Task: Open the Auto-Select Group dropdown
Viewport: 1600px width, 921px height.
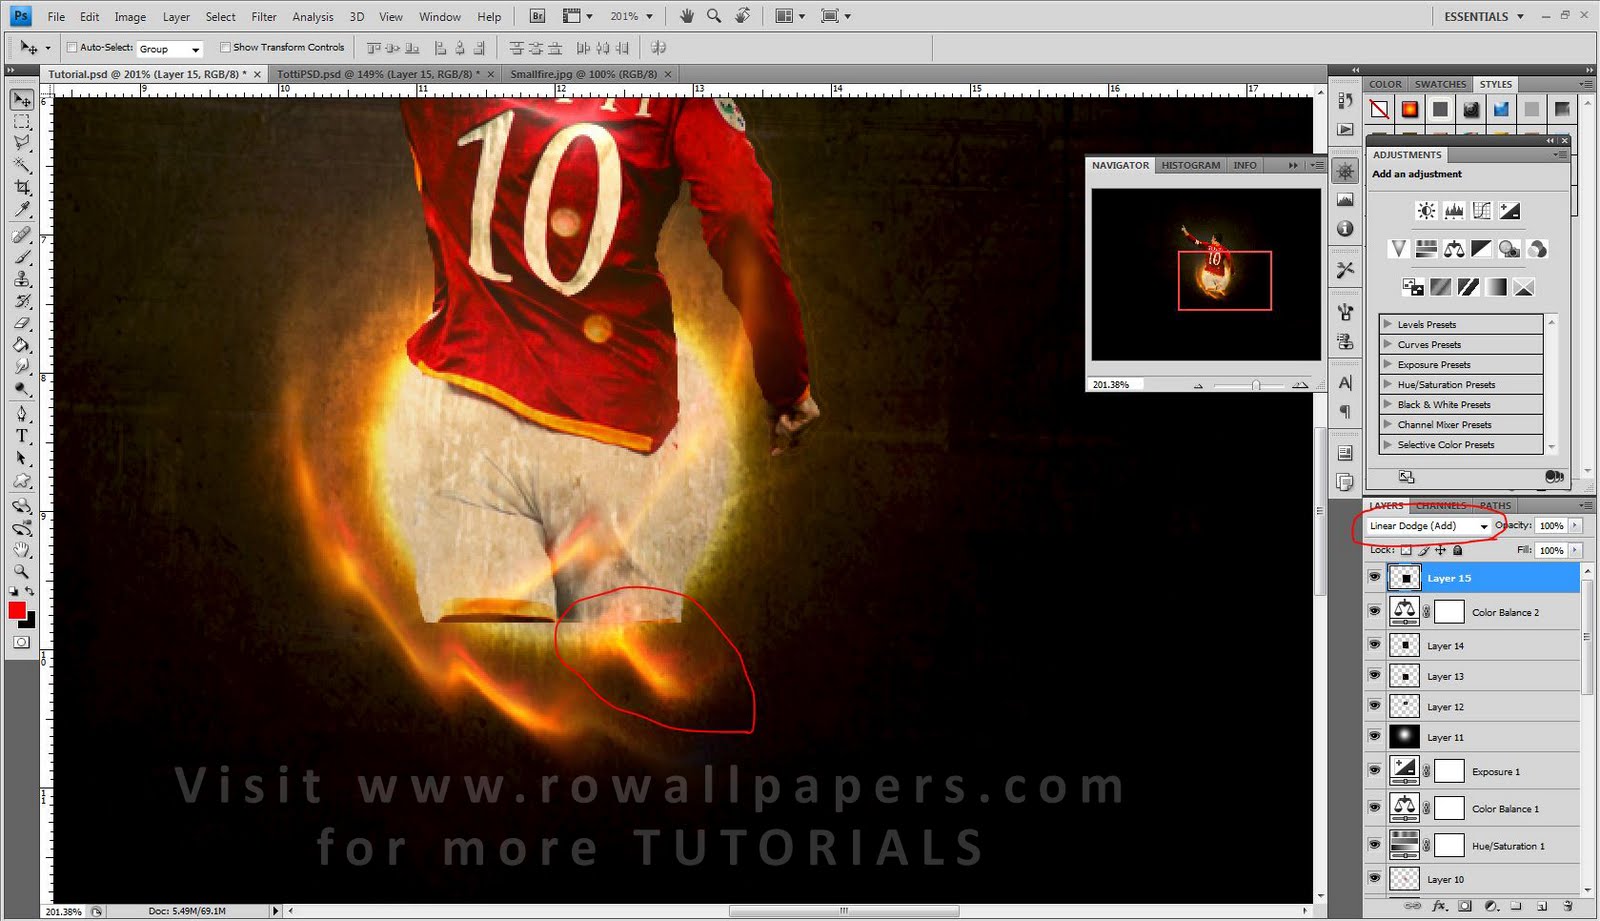Action: [169, 48]
